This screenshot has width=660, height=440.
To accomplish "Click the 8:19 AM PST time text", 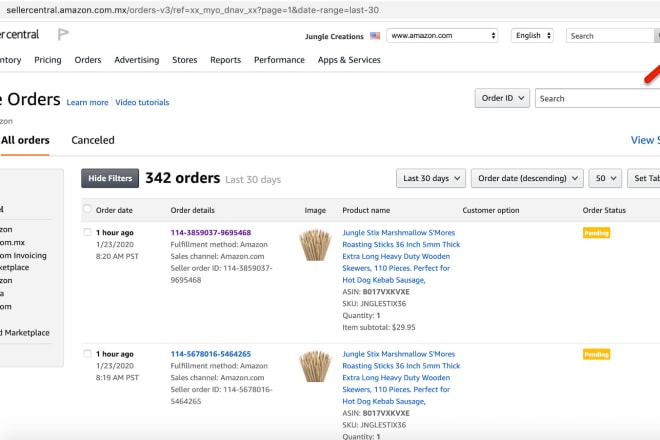I will [x=117, y=378].
